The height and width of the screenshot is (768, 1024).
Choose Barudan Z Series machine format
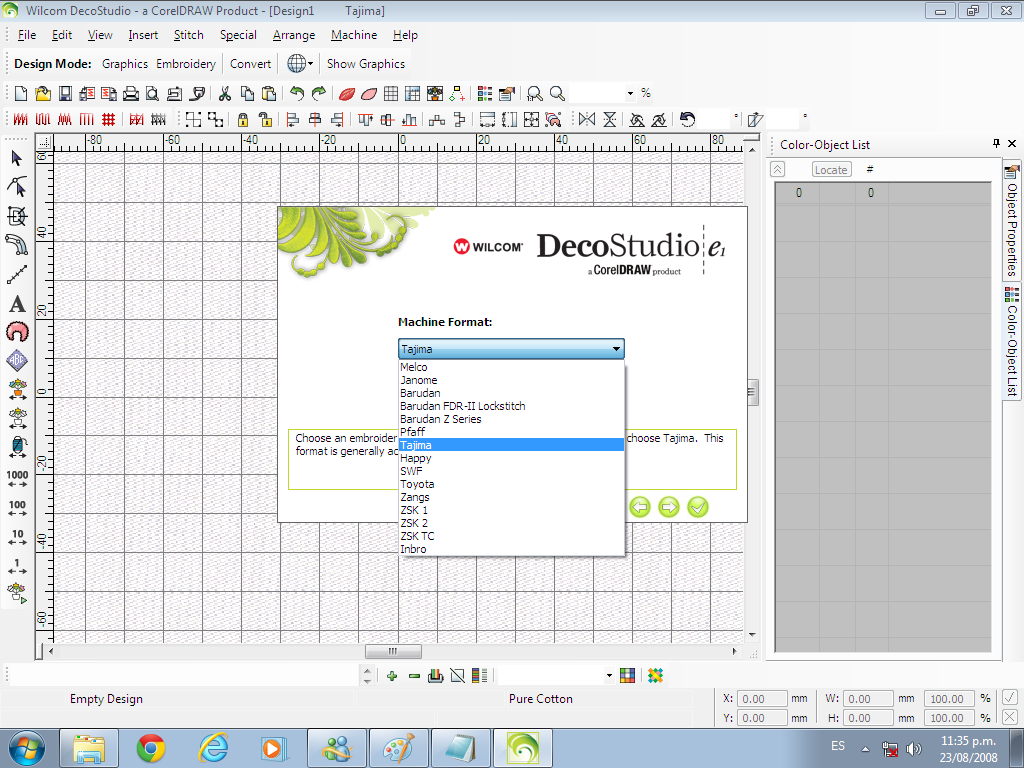click(511, 419)
